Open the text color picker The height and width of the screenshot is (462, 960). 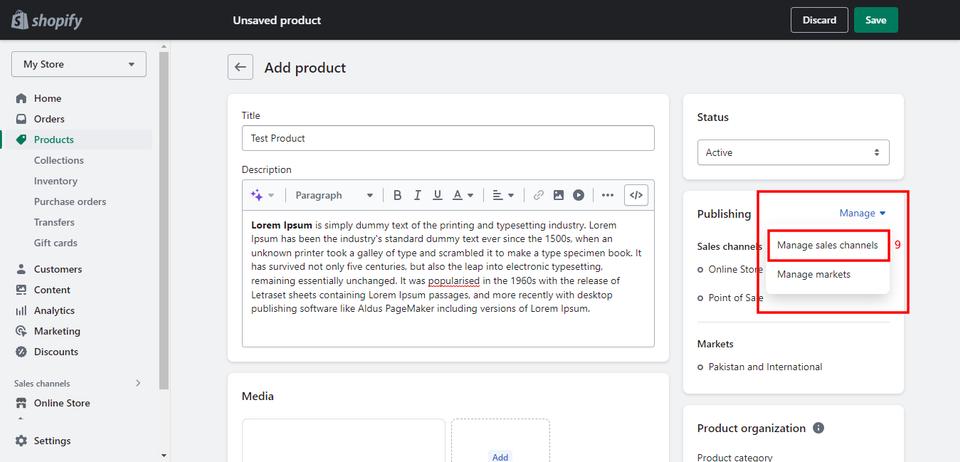[463, 195]
